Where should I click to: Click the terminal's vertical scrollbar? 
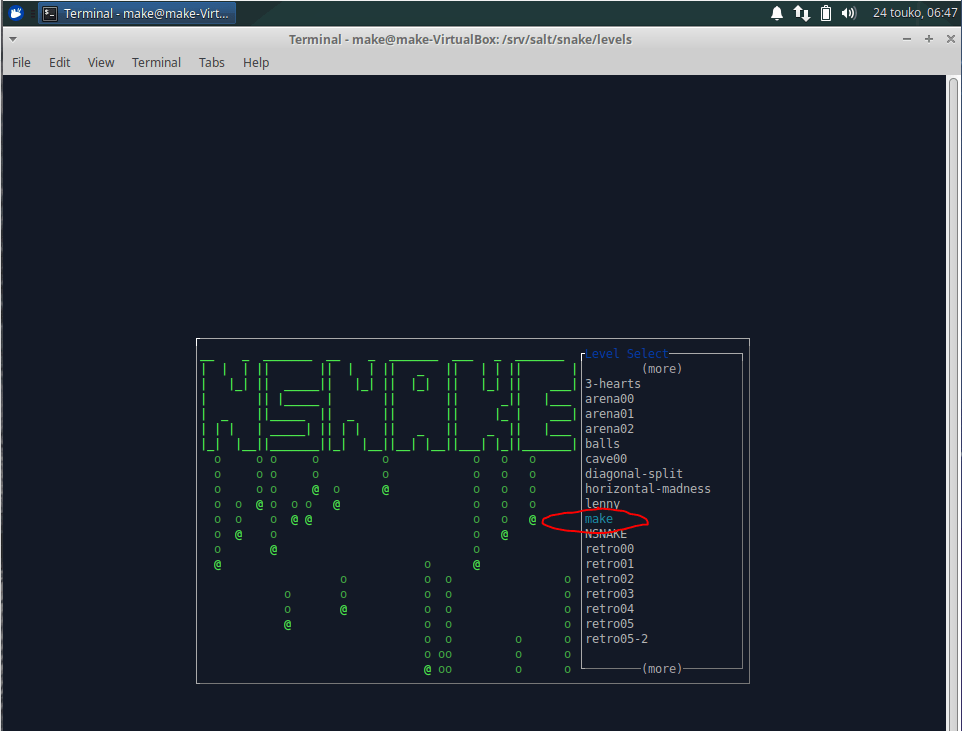tap(953, 400)
